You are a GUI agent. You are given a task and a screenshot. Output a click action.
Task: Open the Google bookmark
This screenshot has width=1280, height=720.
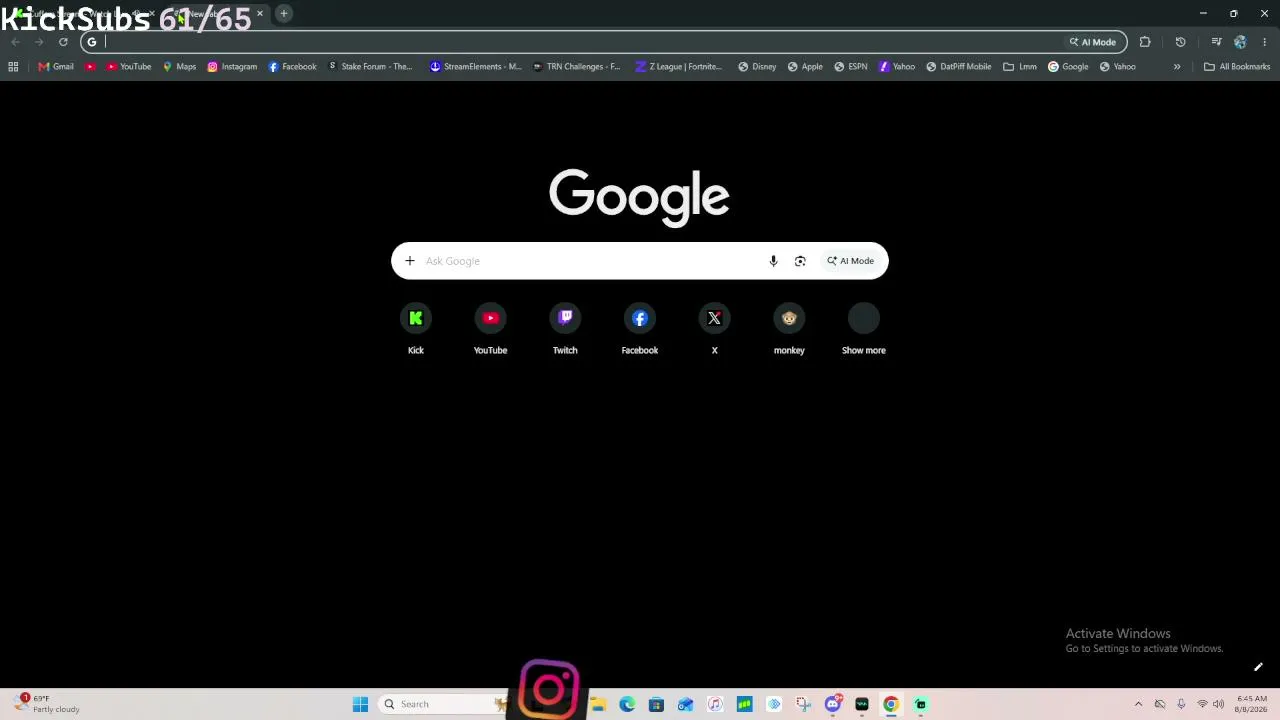(x=1068, y=66)
